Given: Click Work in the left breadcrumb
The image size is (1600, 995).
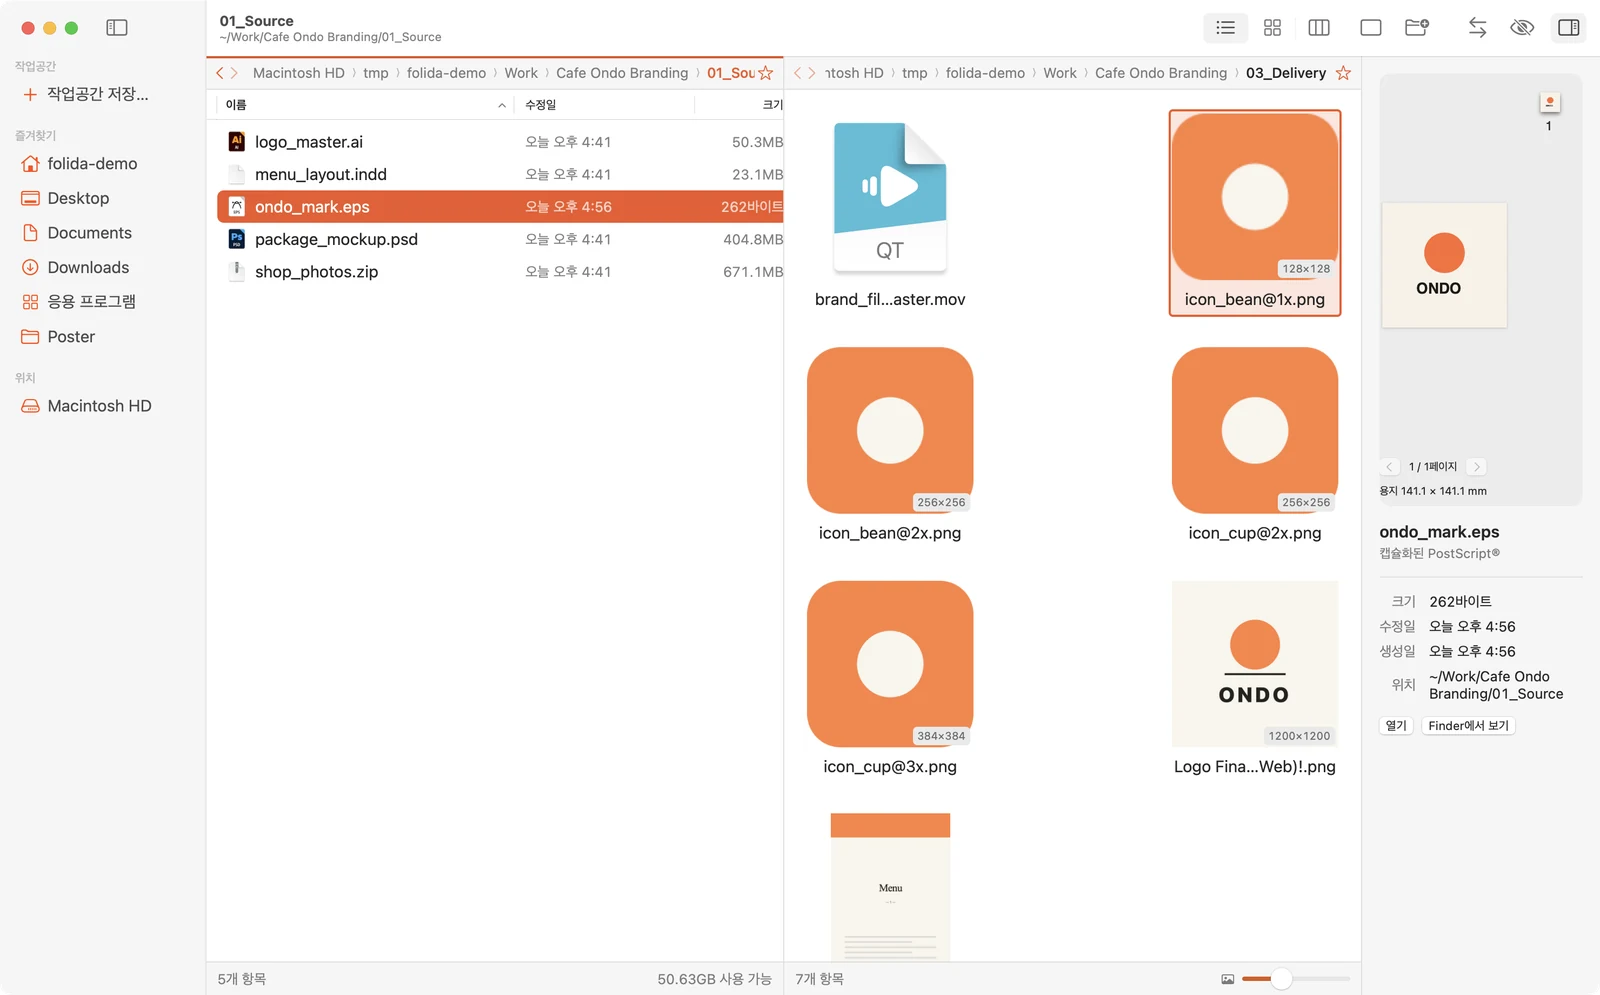Looking at the screenshot, I should 521,73.
